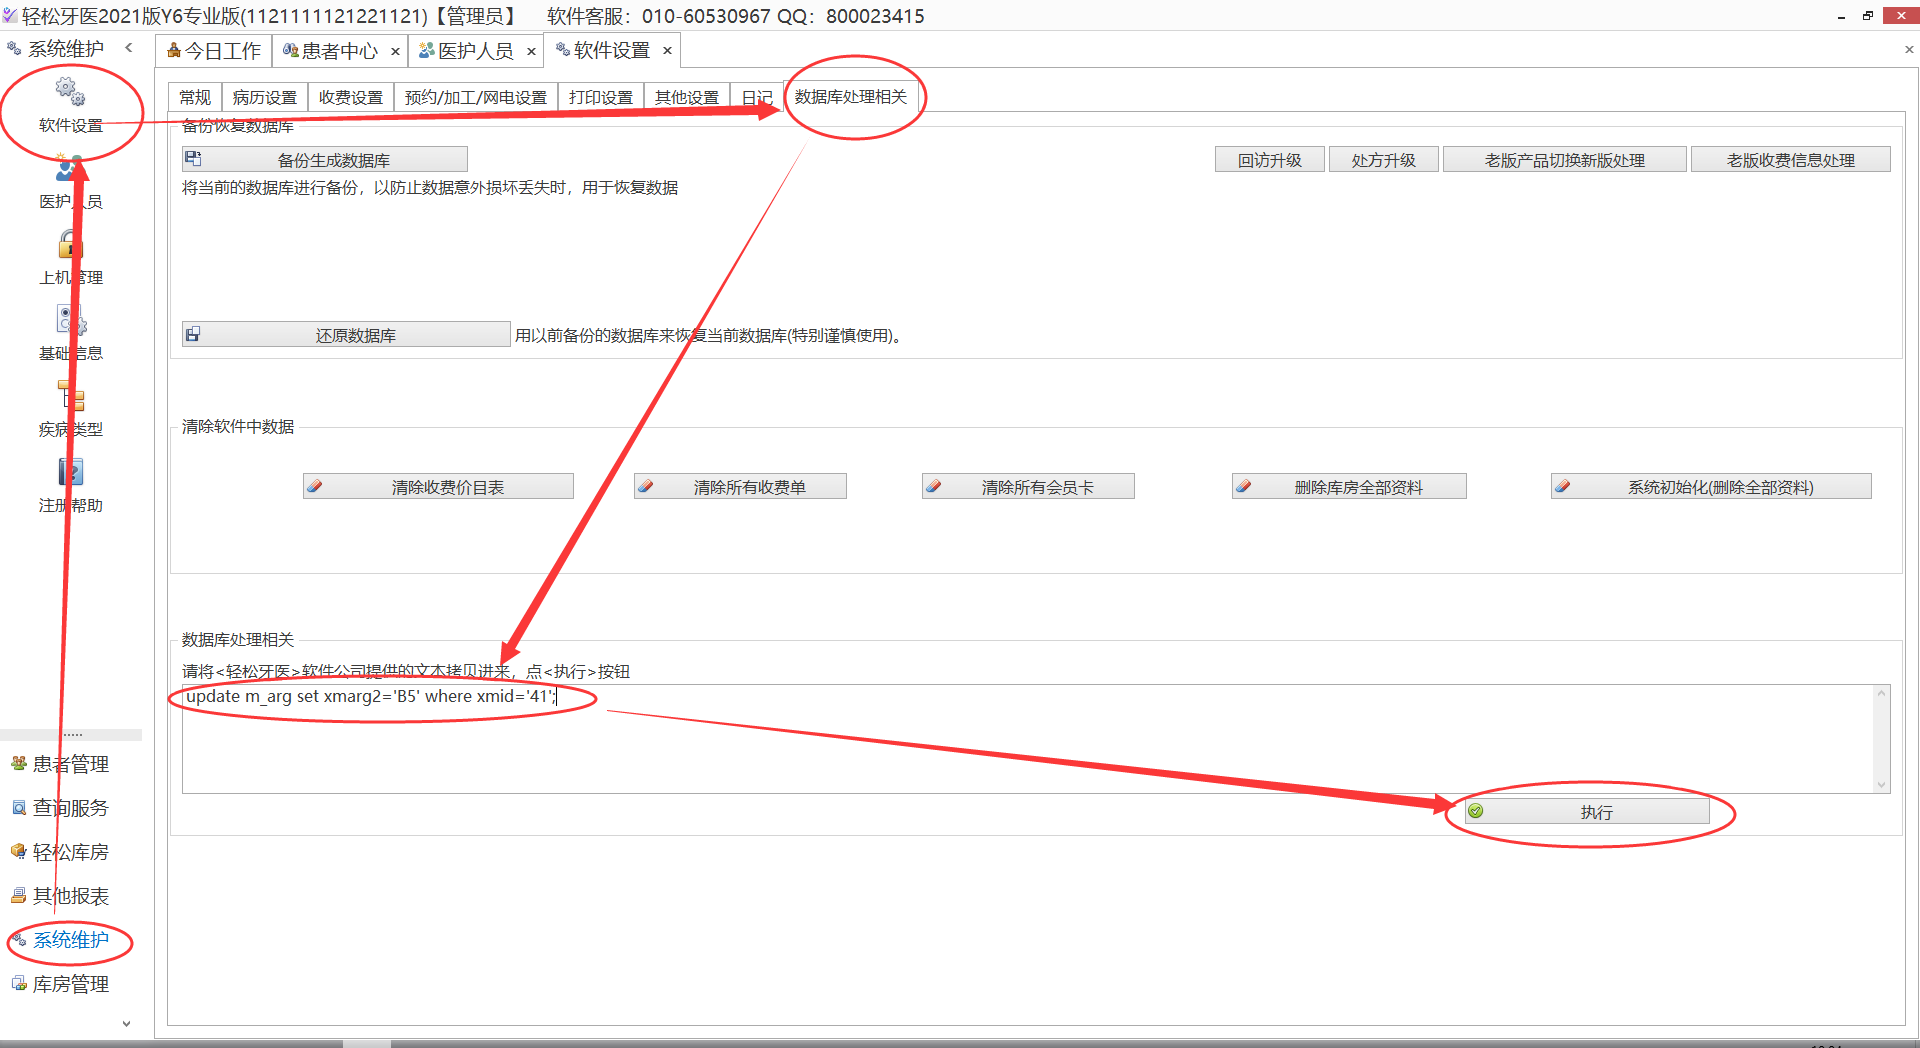
Task: Select the 预约/加工/网电设置 tab
Action: pyautogui.click(x=476, y=97)
